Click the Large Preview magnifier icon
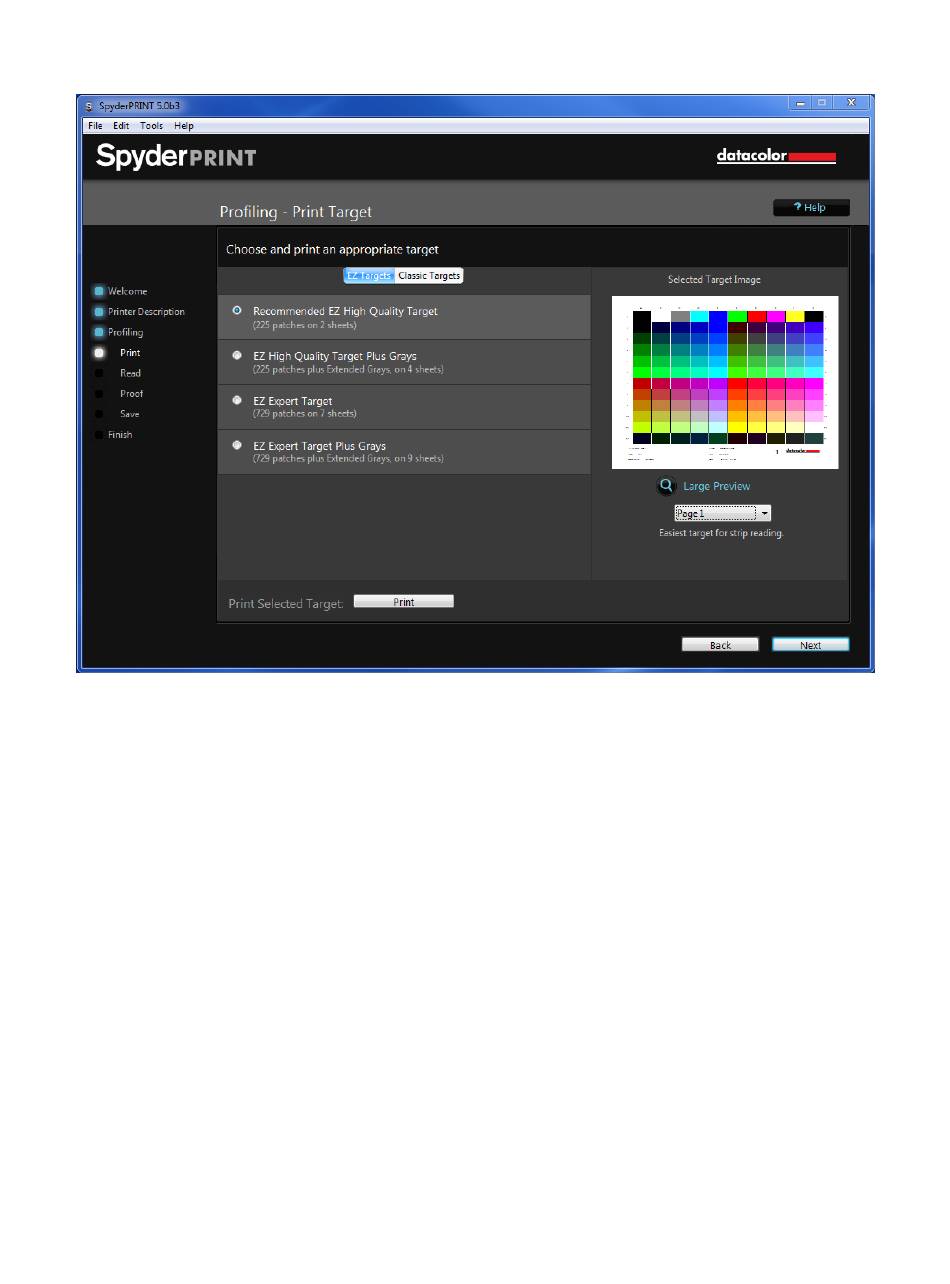The height and width of the screenshot is (1284, 950). pyautogui.click(x=667, y=486)
